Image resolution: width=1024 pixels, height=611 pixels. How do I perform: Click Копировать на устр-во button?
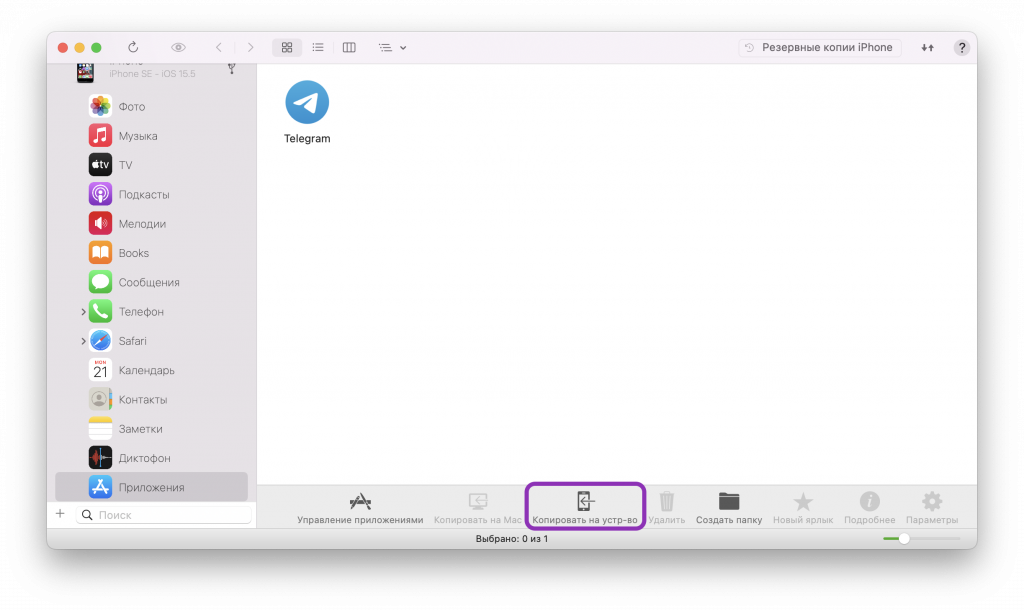[x=585, y=508]
